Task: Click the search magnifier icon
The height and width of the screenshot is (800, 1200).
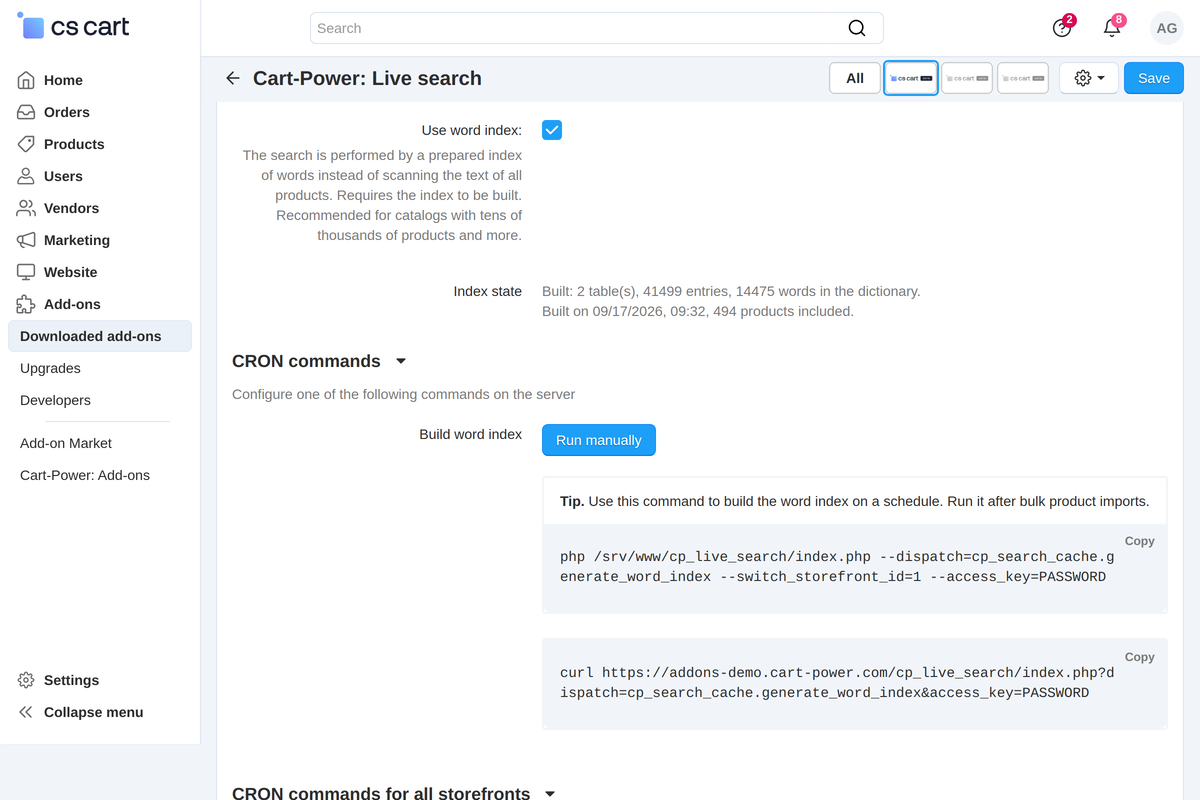Action: [857, 28]
